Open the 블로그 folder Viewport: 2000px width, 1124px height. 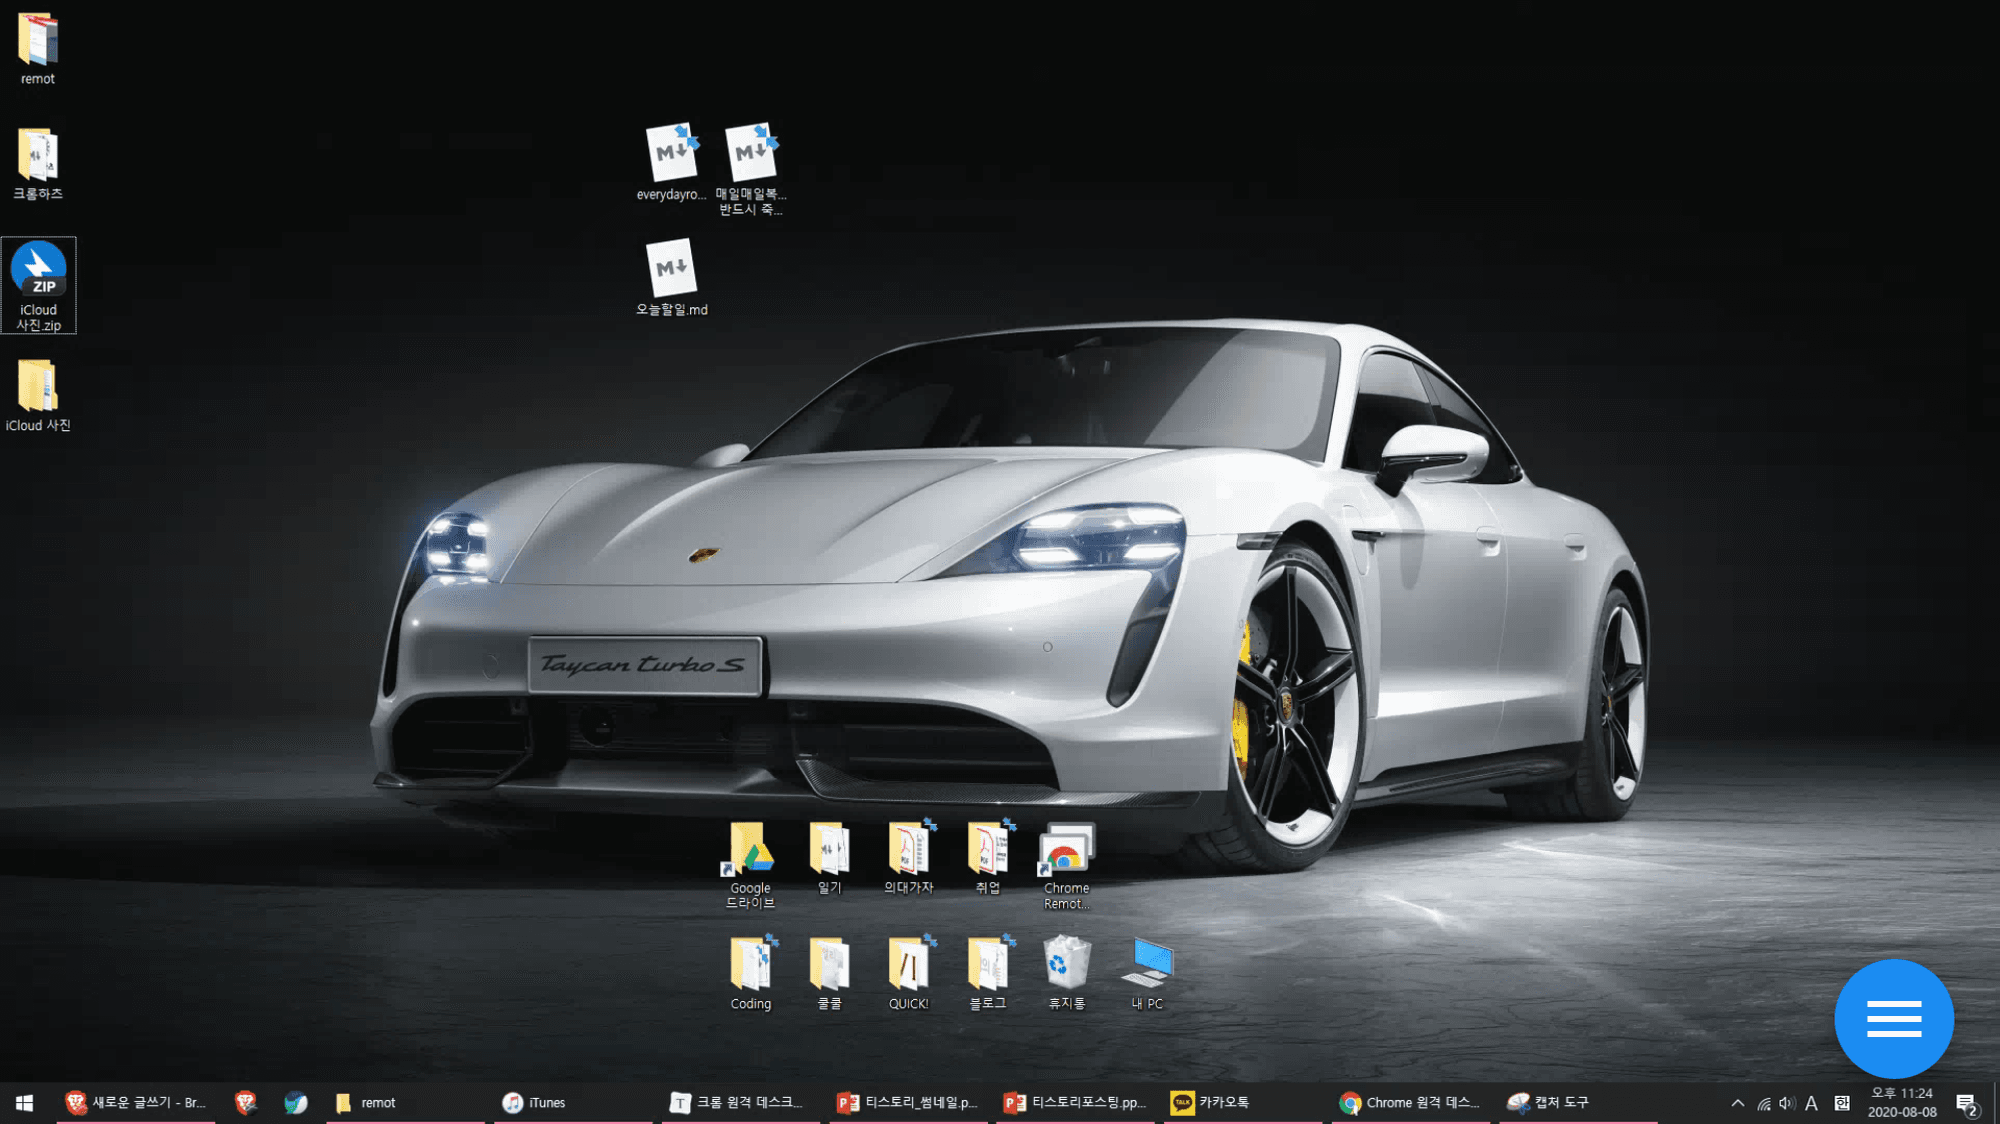click(x=988, y=974)
